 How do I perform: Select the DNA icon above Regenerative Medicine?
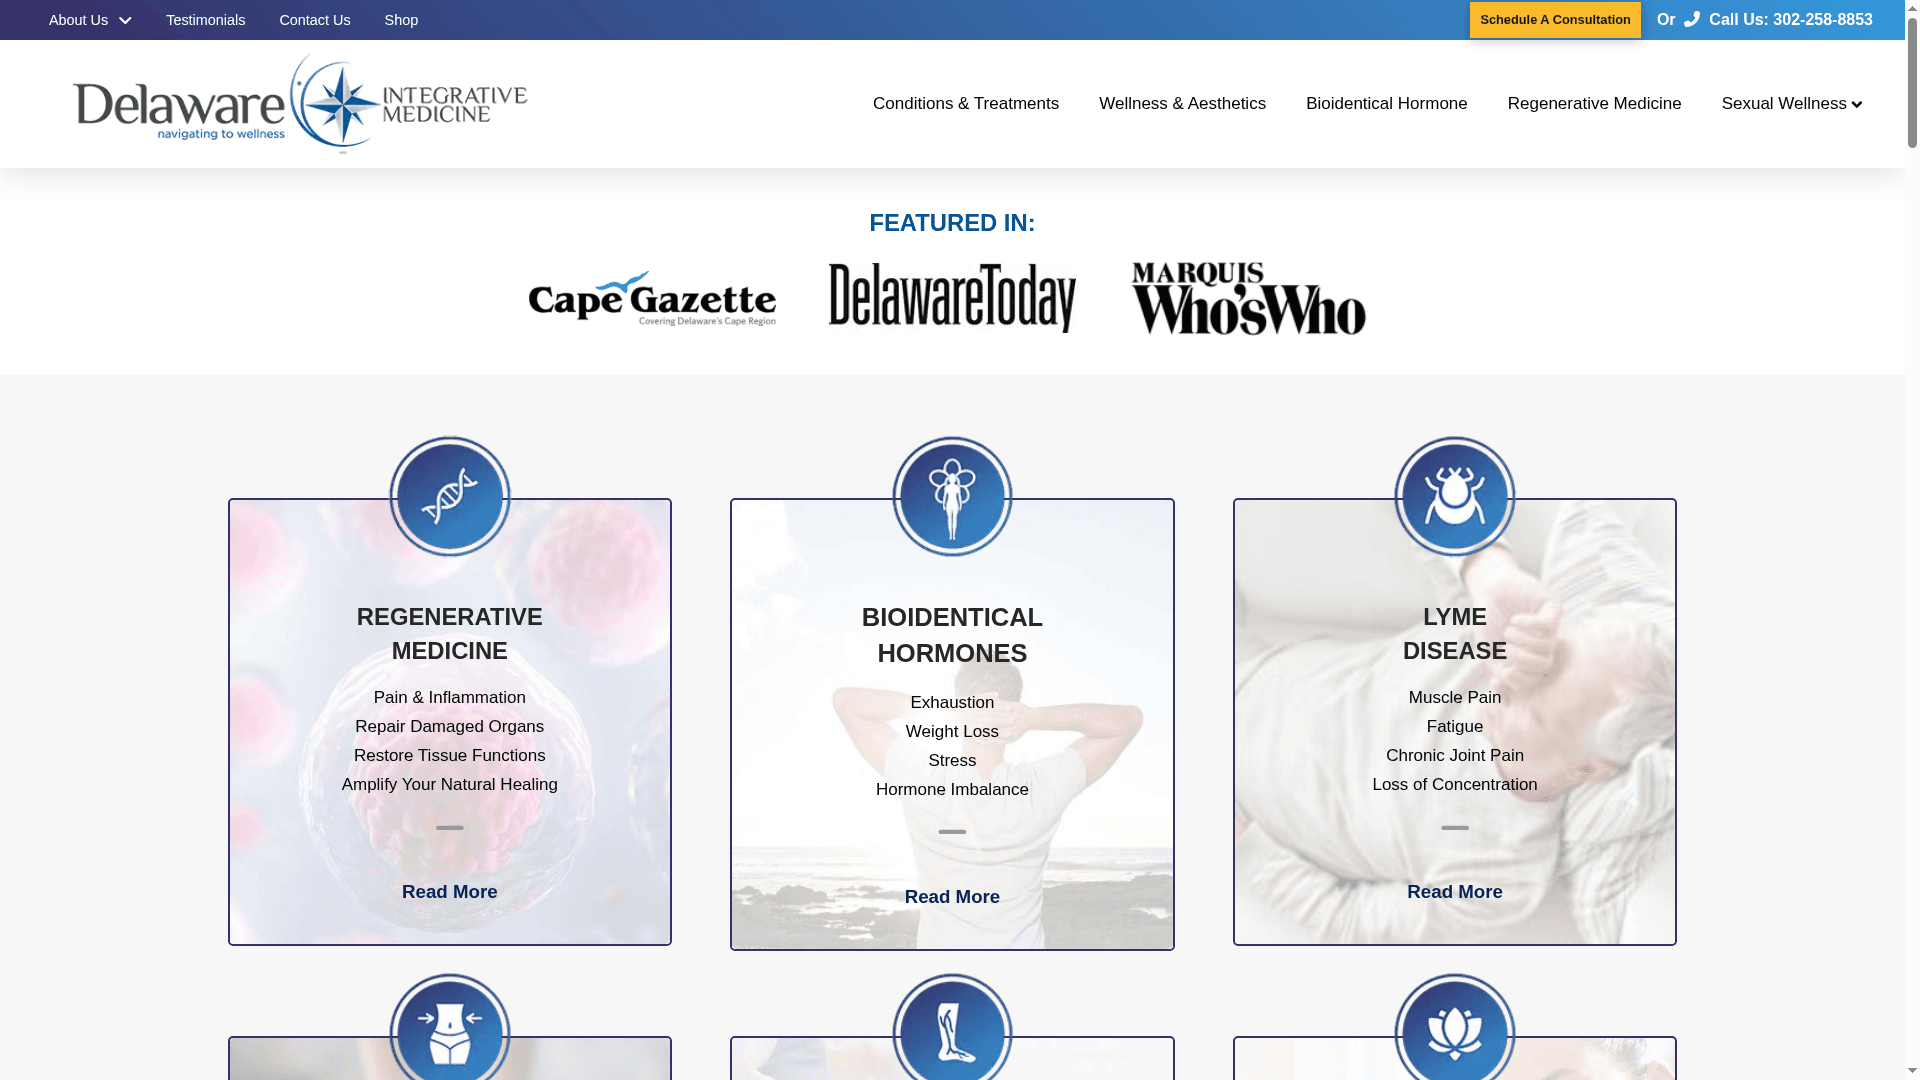point(449,496)
